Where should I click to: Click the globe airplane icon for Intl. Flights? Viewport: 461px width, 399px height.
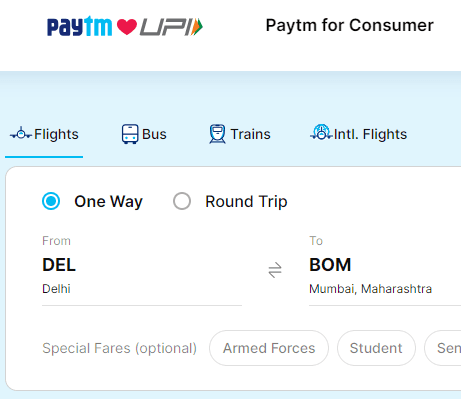tap(321, 132)
